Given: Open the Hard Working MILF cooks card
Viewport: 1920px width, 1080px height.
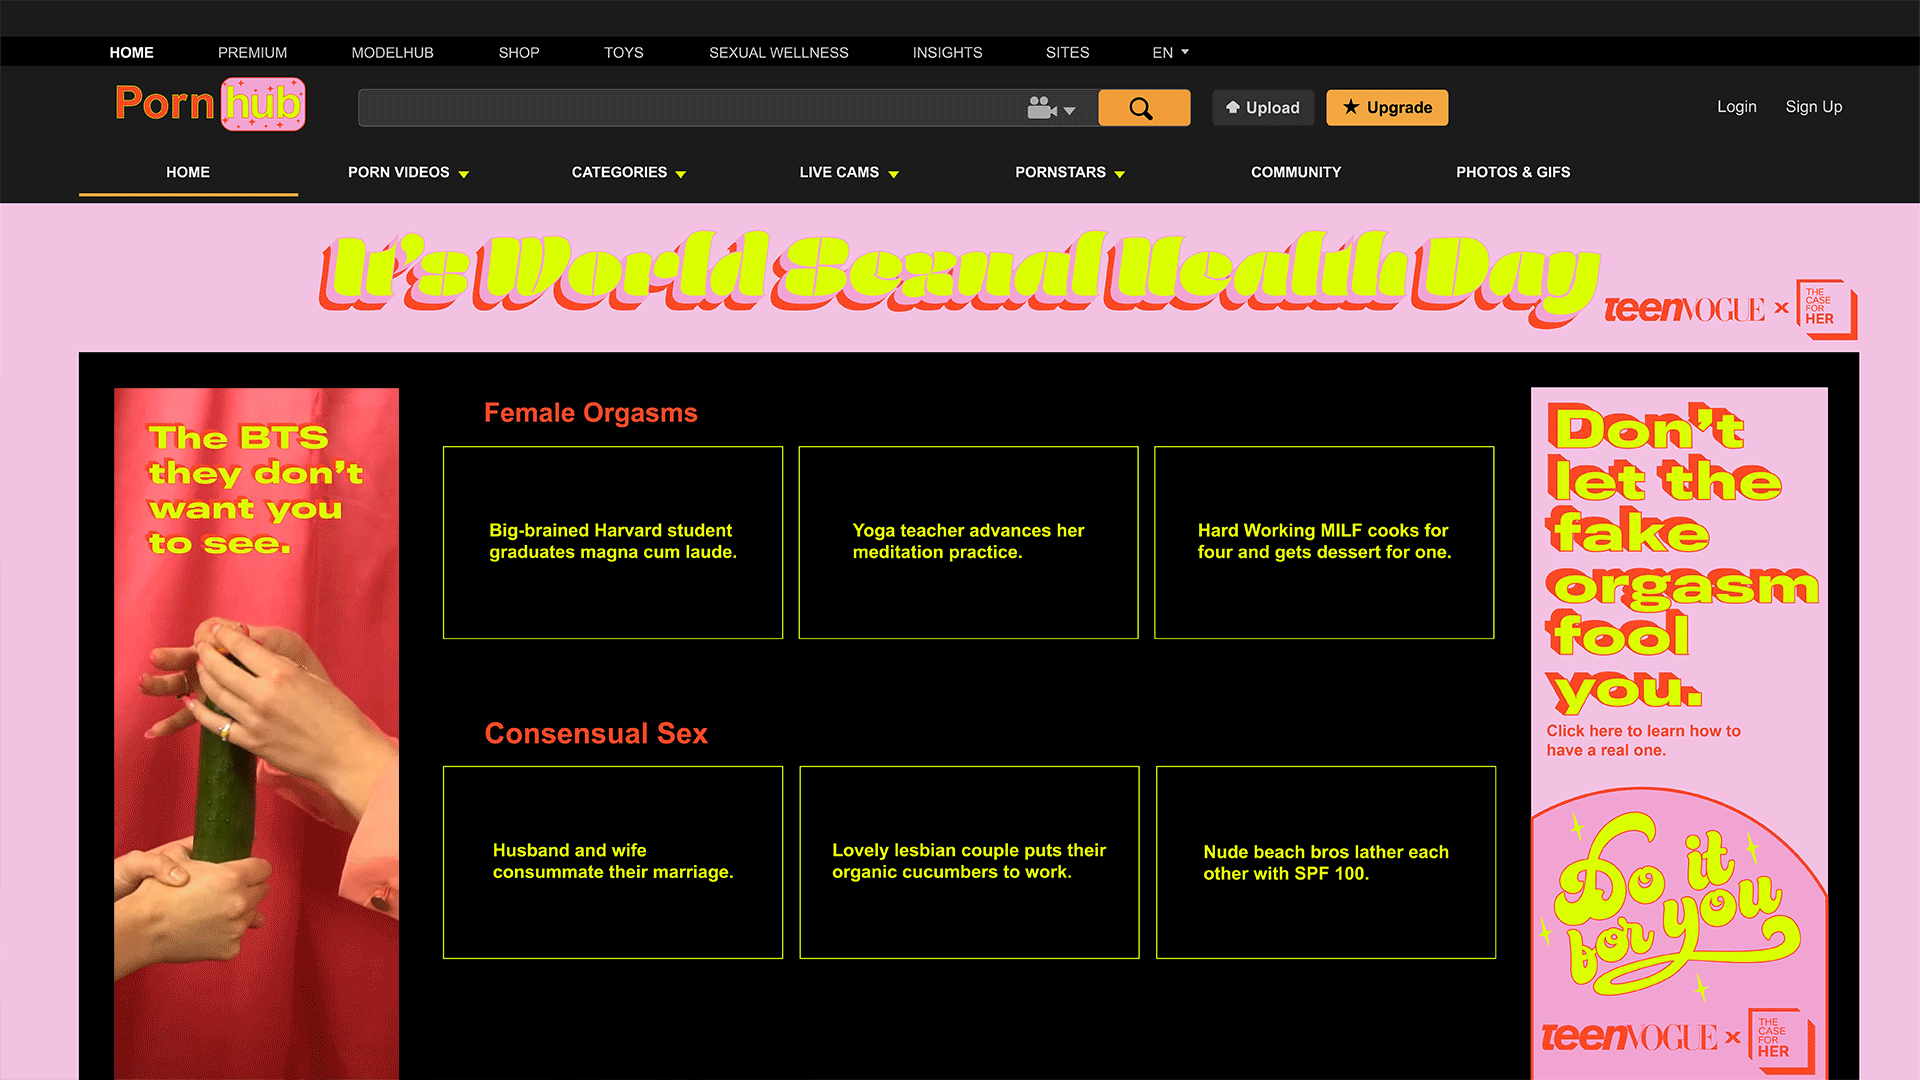Looking at the screenshot, I should tap(1324, 542).
